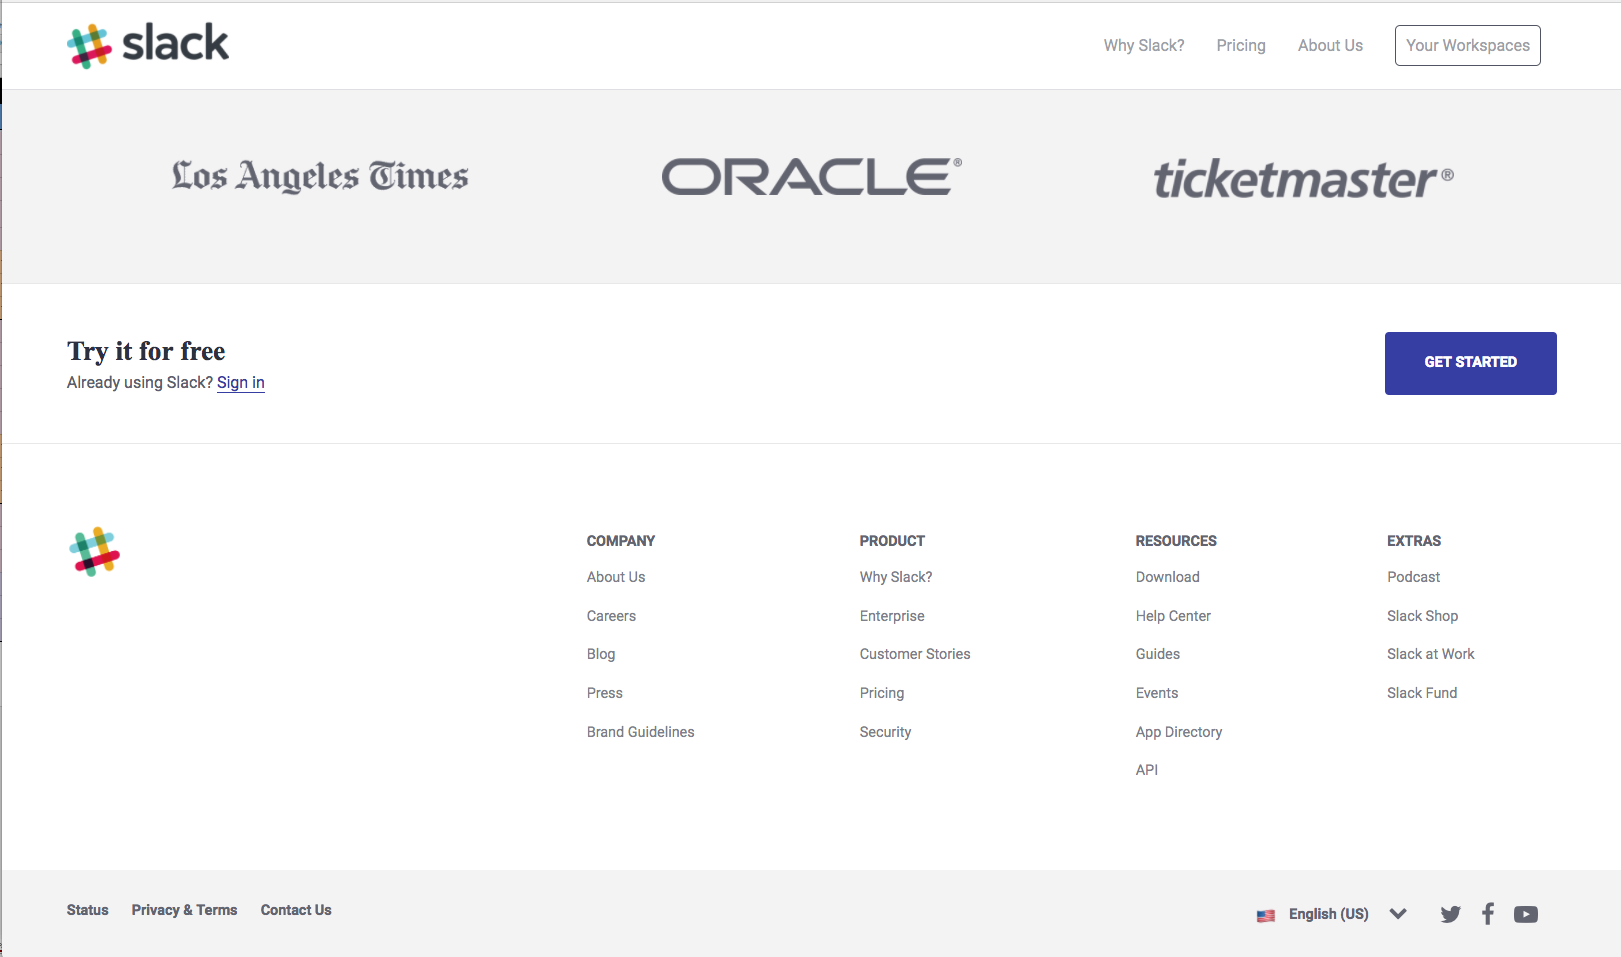Click Why Slack? in the Product footer column
1621x957 pixels.
coord(896,577)
